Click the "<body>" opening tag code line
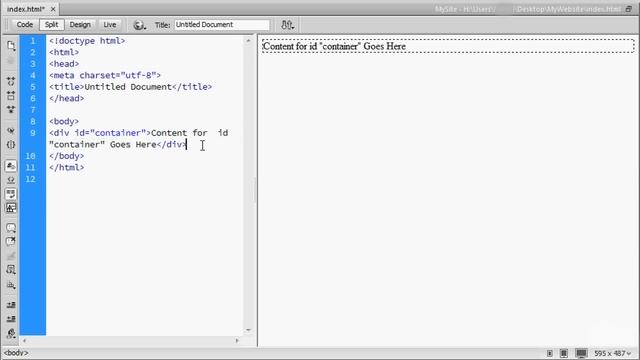Screen dimensions: 640x360 64,122
